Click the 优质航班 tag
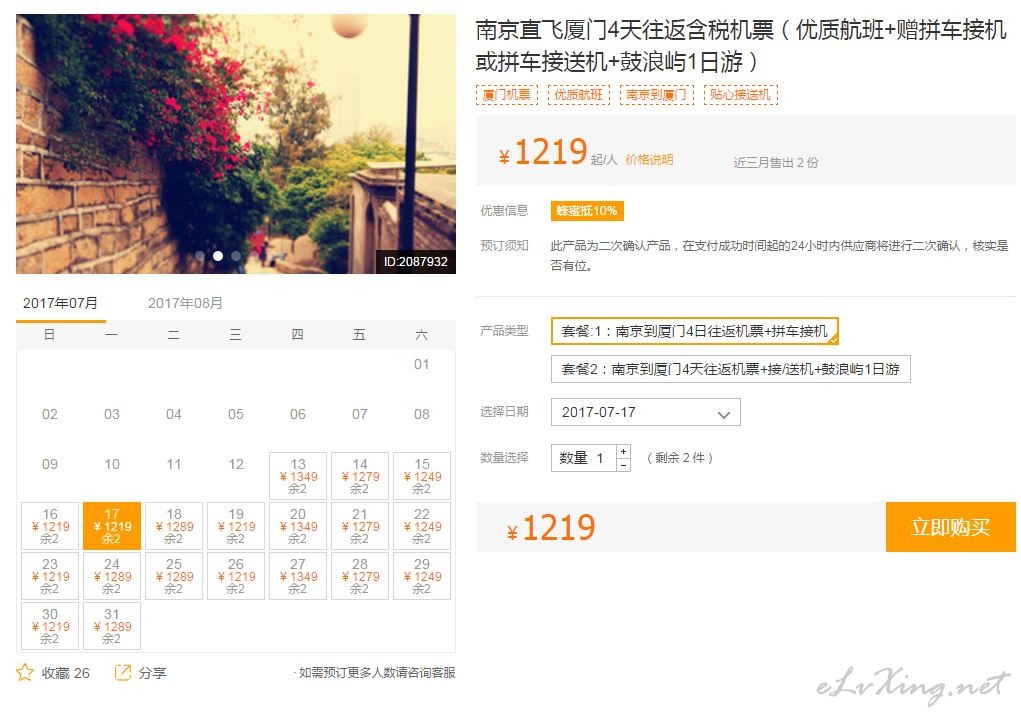1021x719 pixels. pyautogui.click(x=579, y=94)
